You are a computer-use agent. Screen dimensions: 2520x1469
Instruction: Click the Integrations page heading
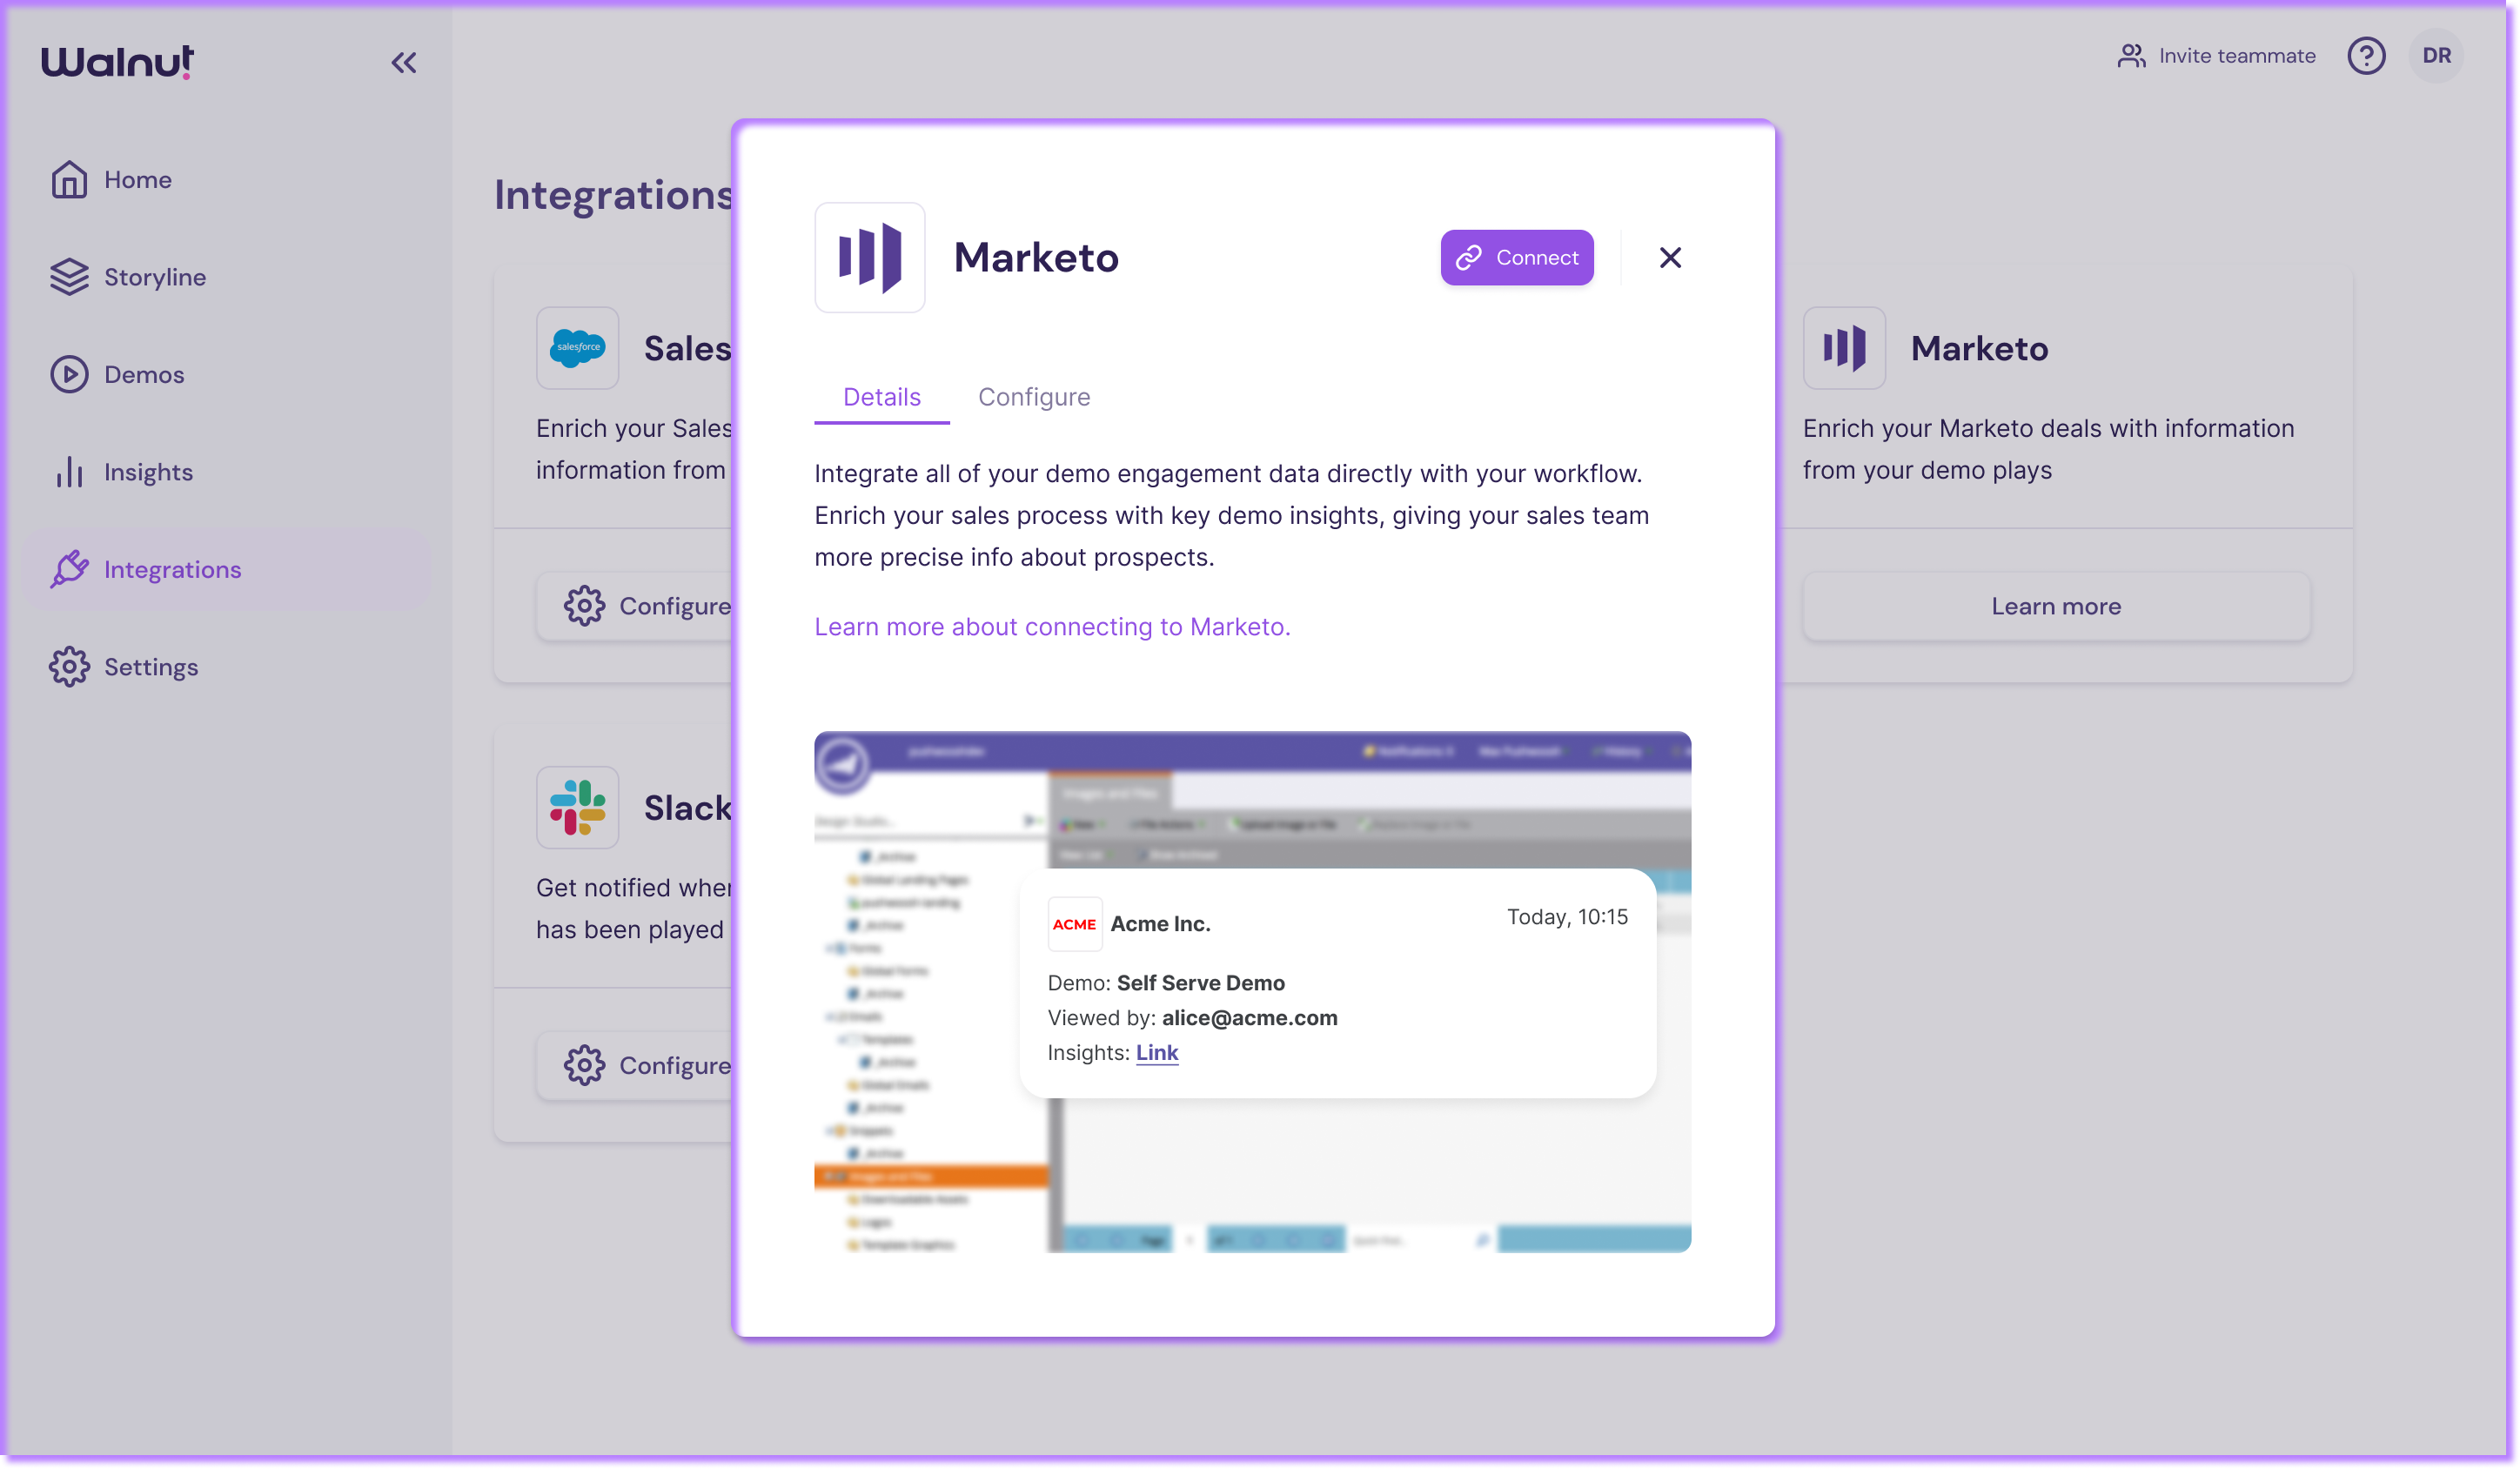coord(614,194)
